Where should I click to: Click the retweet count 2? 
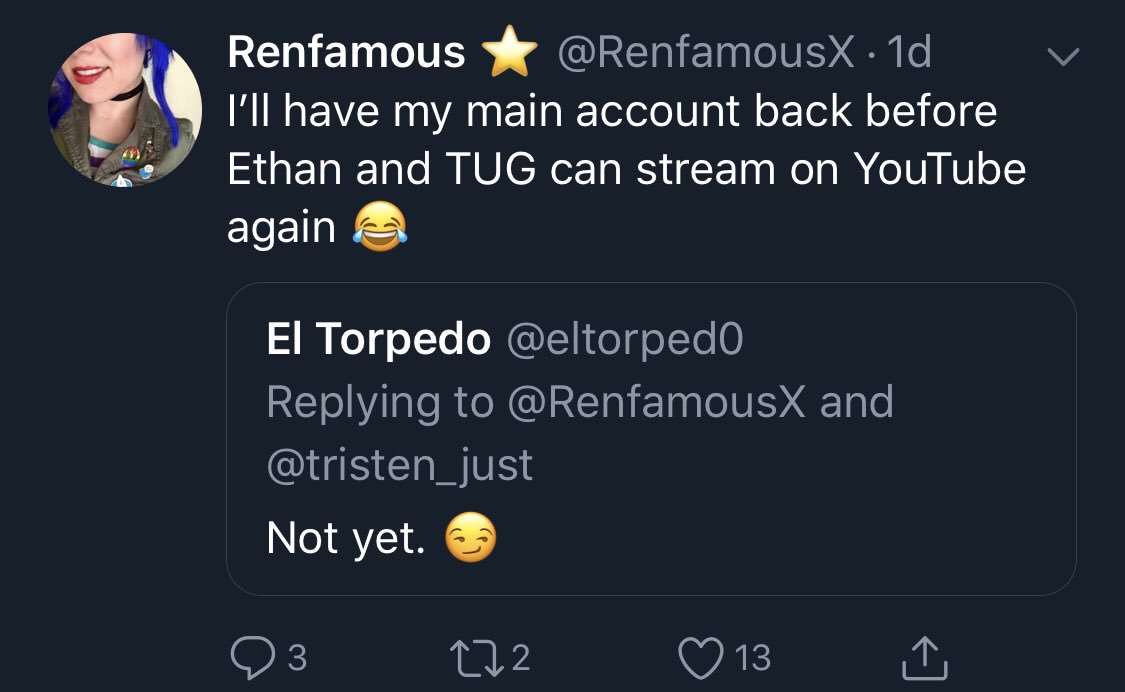(x=521, y=658)
